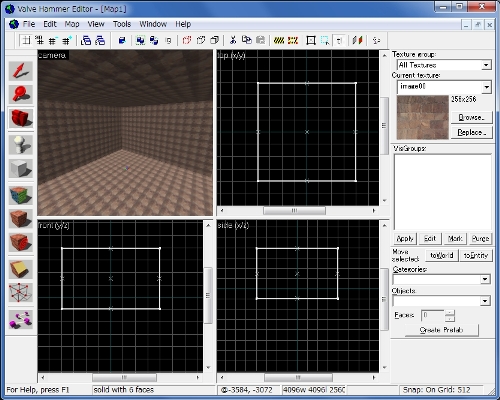Decrease the Faces value with the down arrow
This screenshot has height=400, width=500.
pos(450,318)
